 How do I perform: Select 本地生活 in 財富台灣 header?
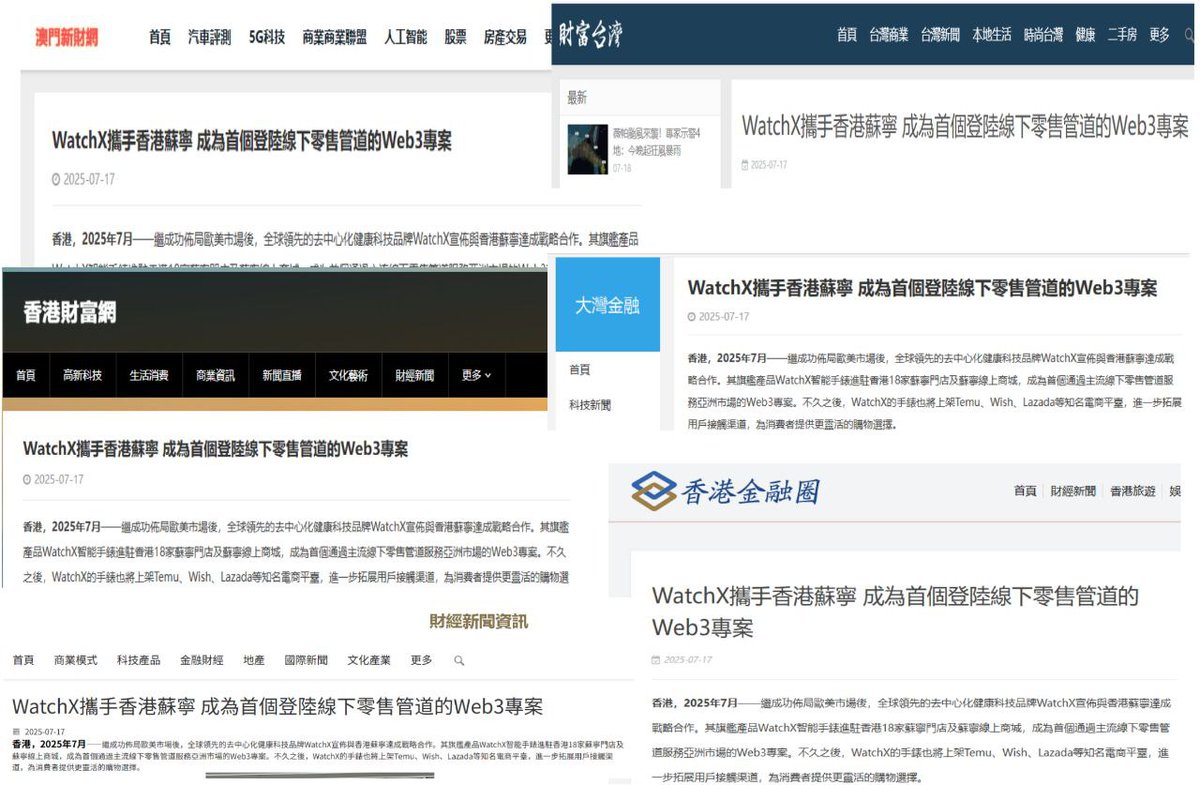(x=992, y=34)
